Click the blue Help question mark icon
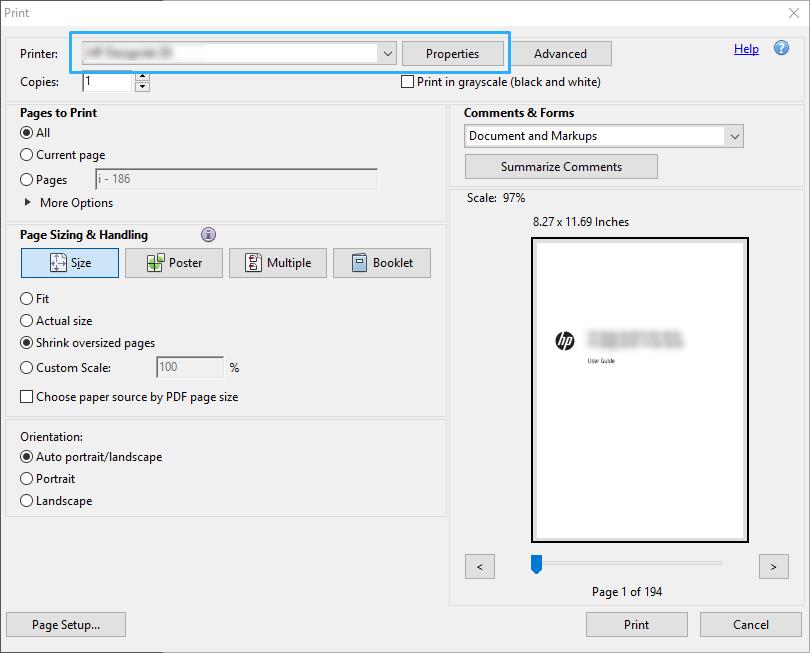 click(781, 49)
